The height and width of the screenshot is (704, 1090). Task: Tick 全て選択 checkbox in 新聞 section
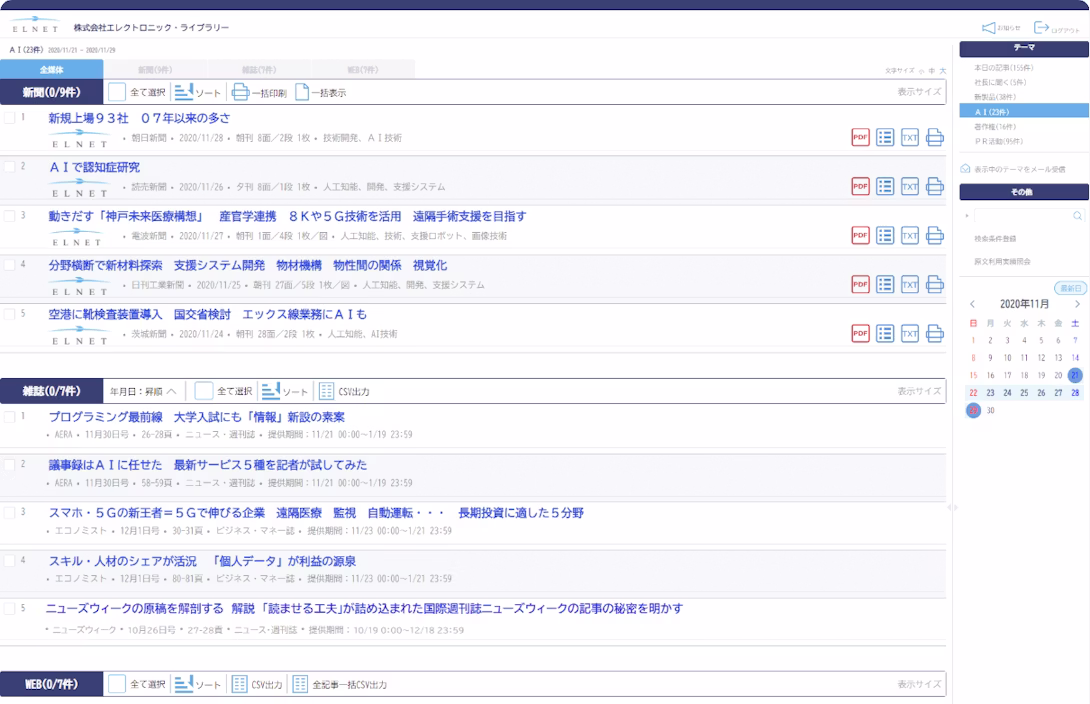(117, 93)
